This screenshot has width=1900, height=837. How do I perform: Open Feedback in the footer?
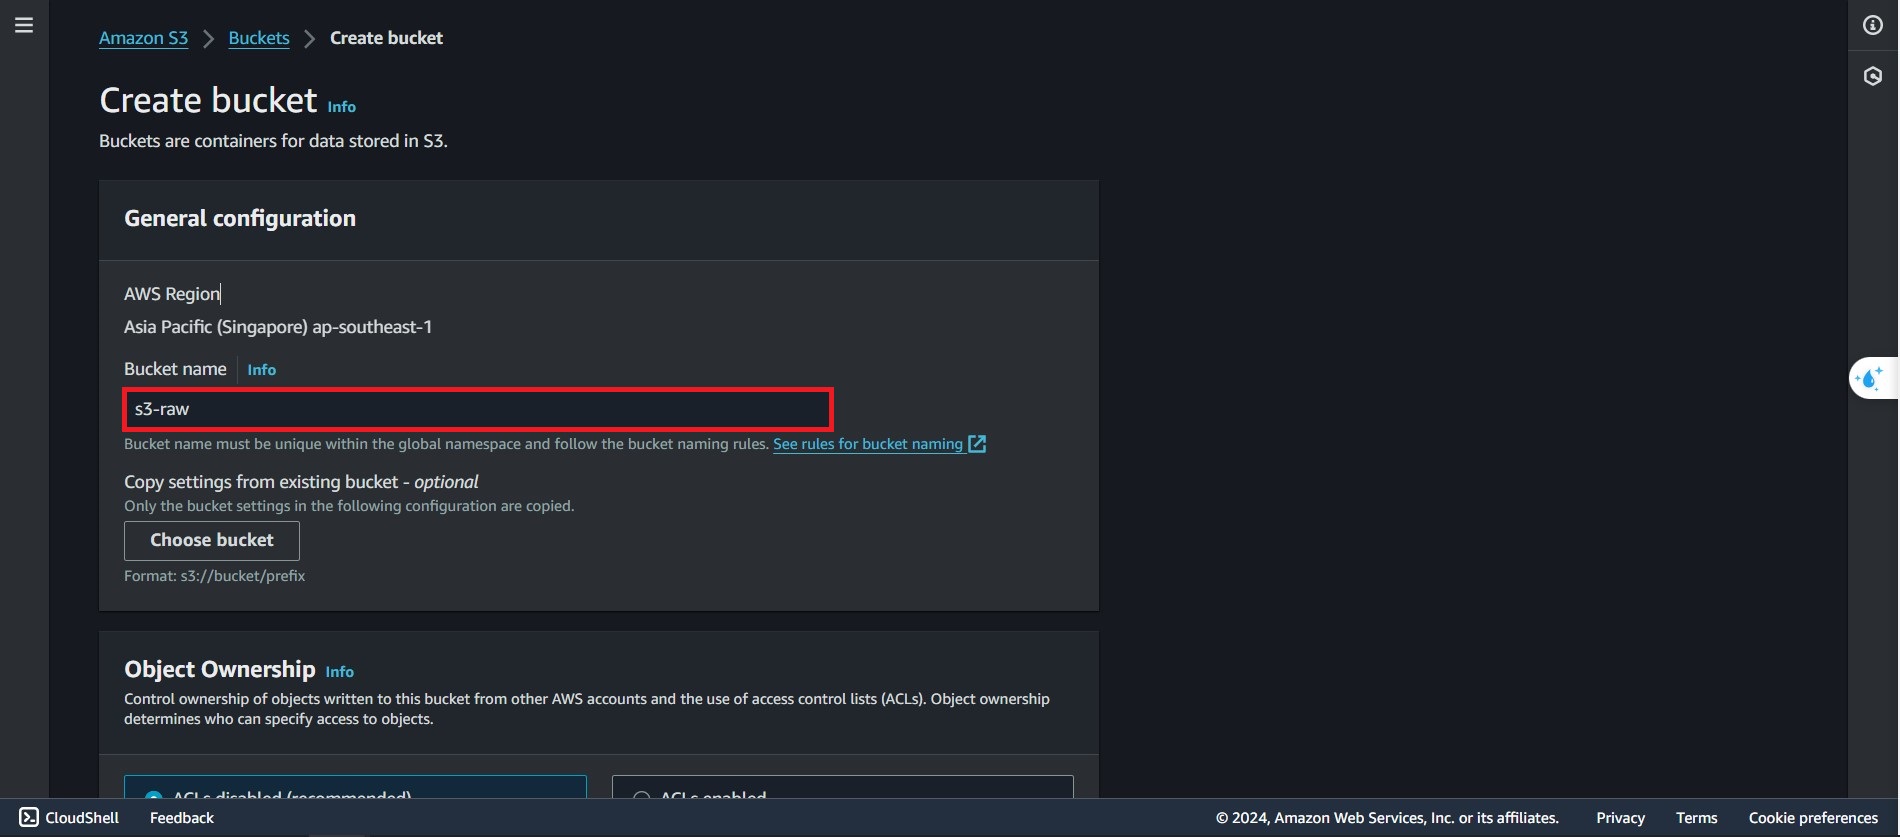182,817
